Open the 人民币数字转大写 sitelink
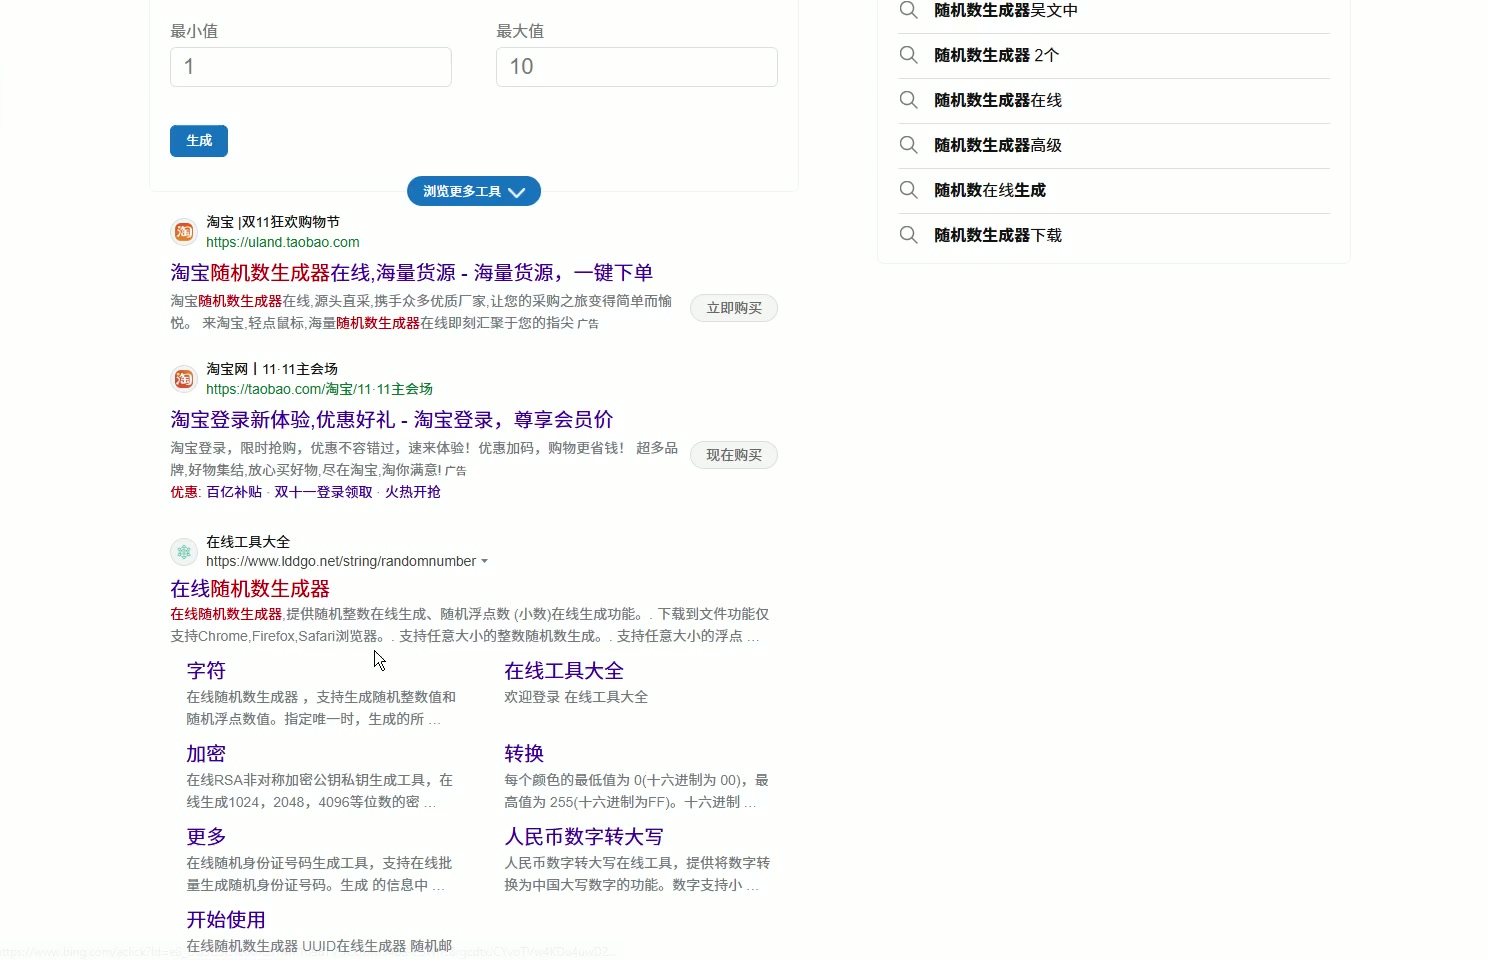Screen dimensions: 1488x960 [x=584, y=837]
